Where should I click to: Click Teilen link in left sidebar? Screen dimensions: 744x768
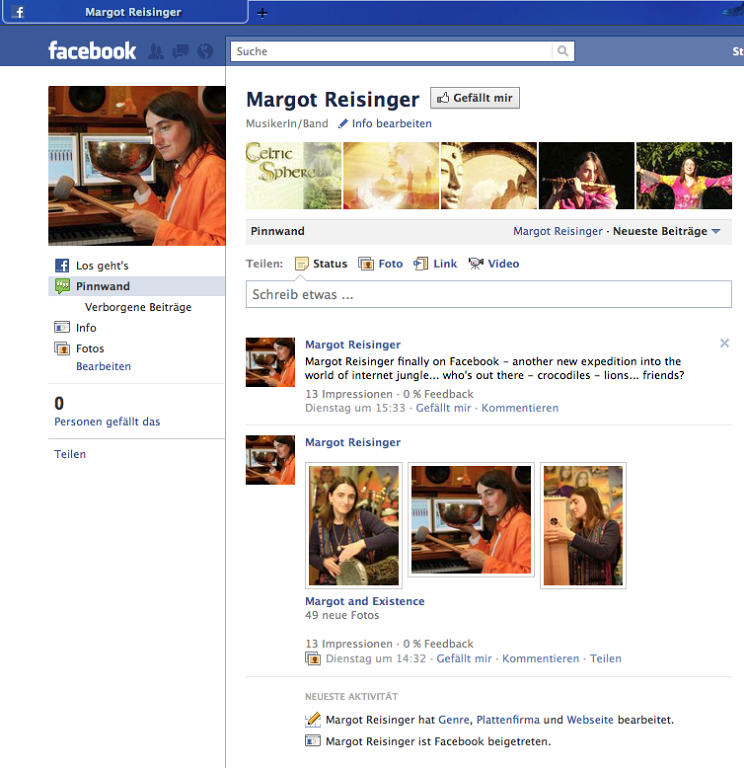click(70, 454)
